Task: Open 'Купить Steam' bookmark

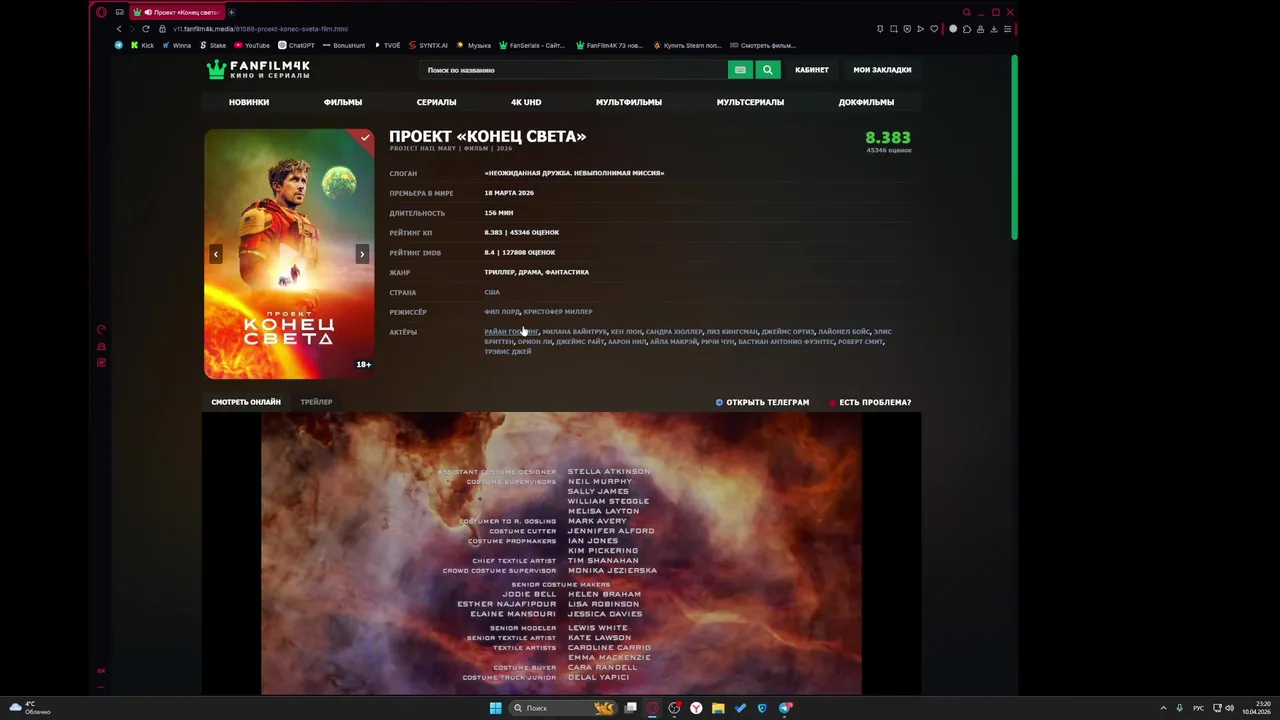Action: click(687, 45)
